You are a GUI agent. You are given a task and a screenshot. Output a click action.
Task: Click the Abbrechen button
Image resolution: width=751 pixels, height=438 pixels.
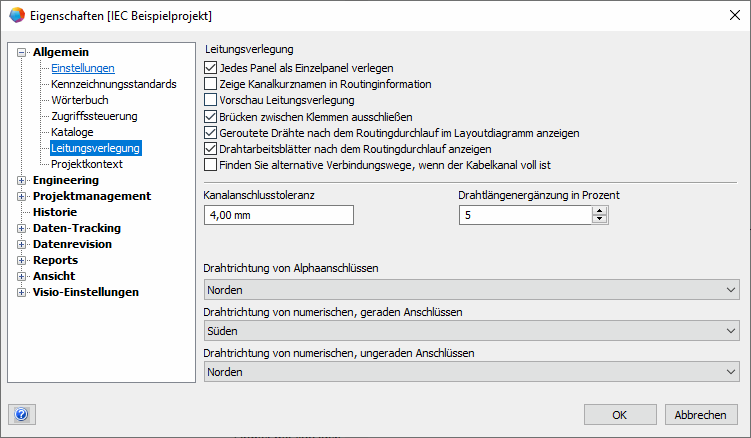[700, 415]
